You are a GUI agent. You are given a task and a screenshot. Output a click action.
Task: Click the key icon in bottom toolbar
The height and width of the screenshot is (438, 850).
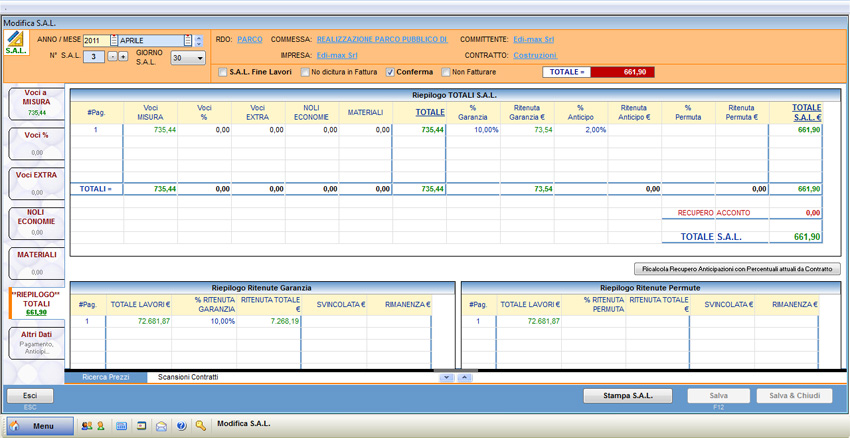point(201,426)
